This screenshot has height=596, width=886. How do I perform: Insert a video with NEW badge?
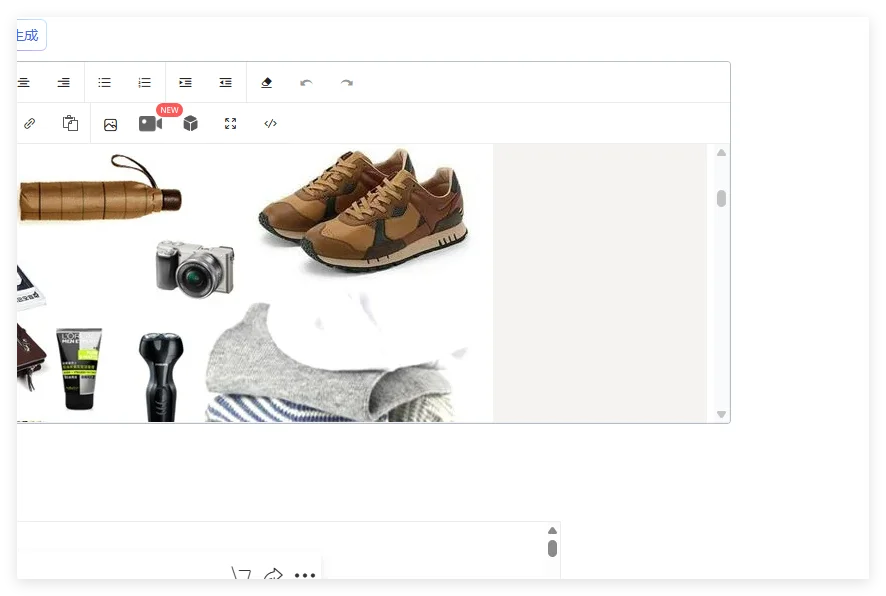pos(150,123)
